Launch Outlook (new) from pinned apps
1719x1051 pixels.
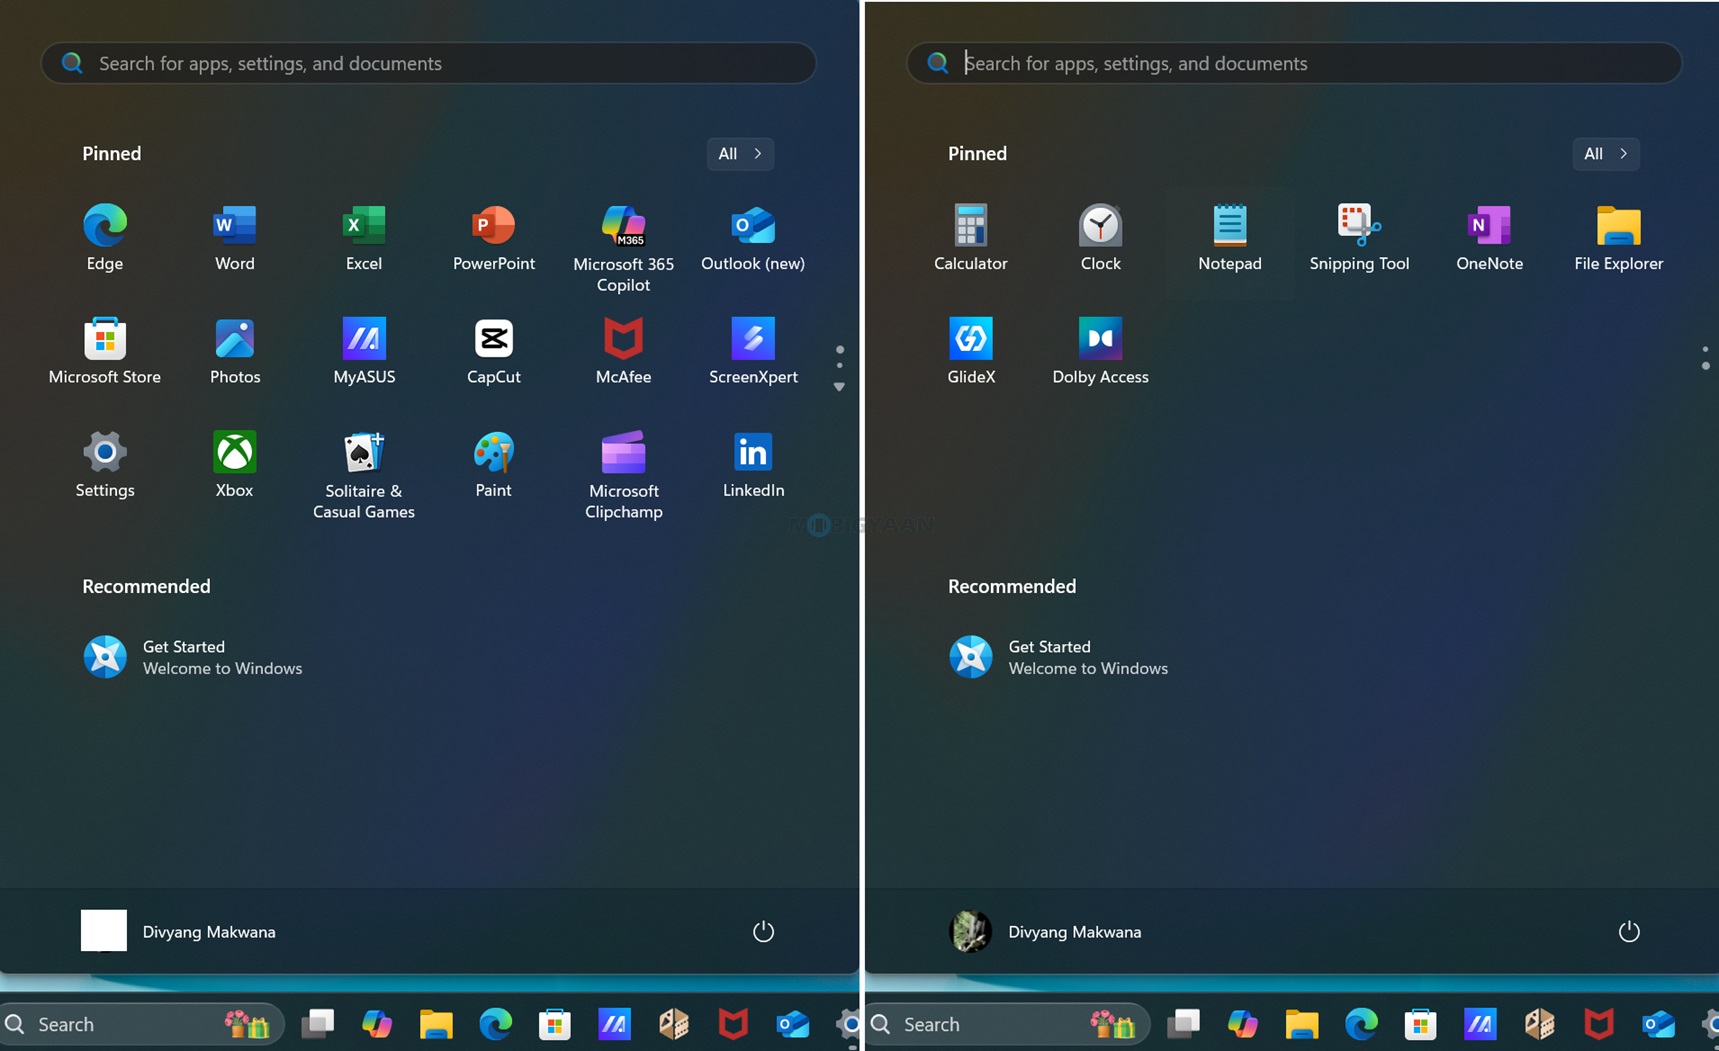click(753, 238)
